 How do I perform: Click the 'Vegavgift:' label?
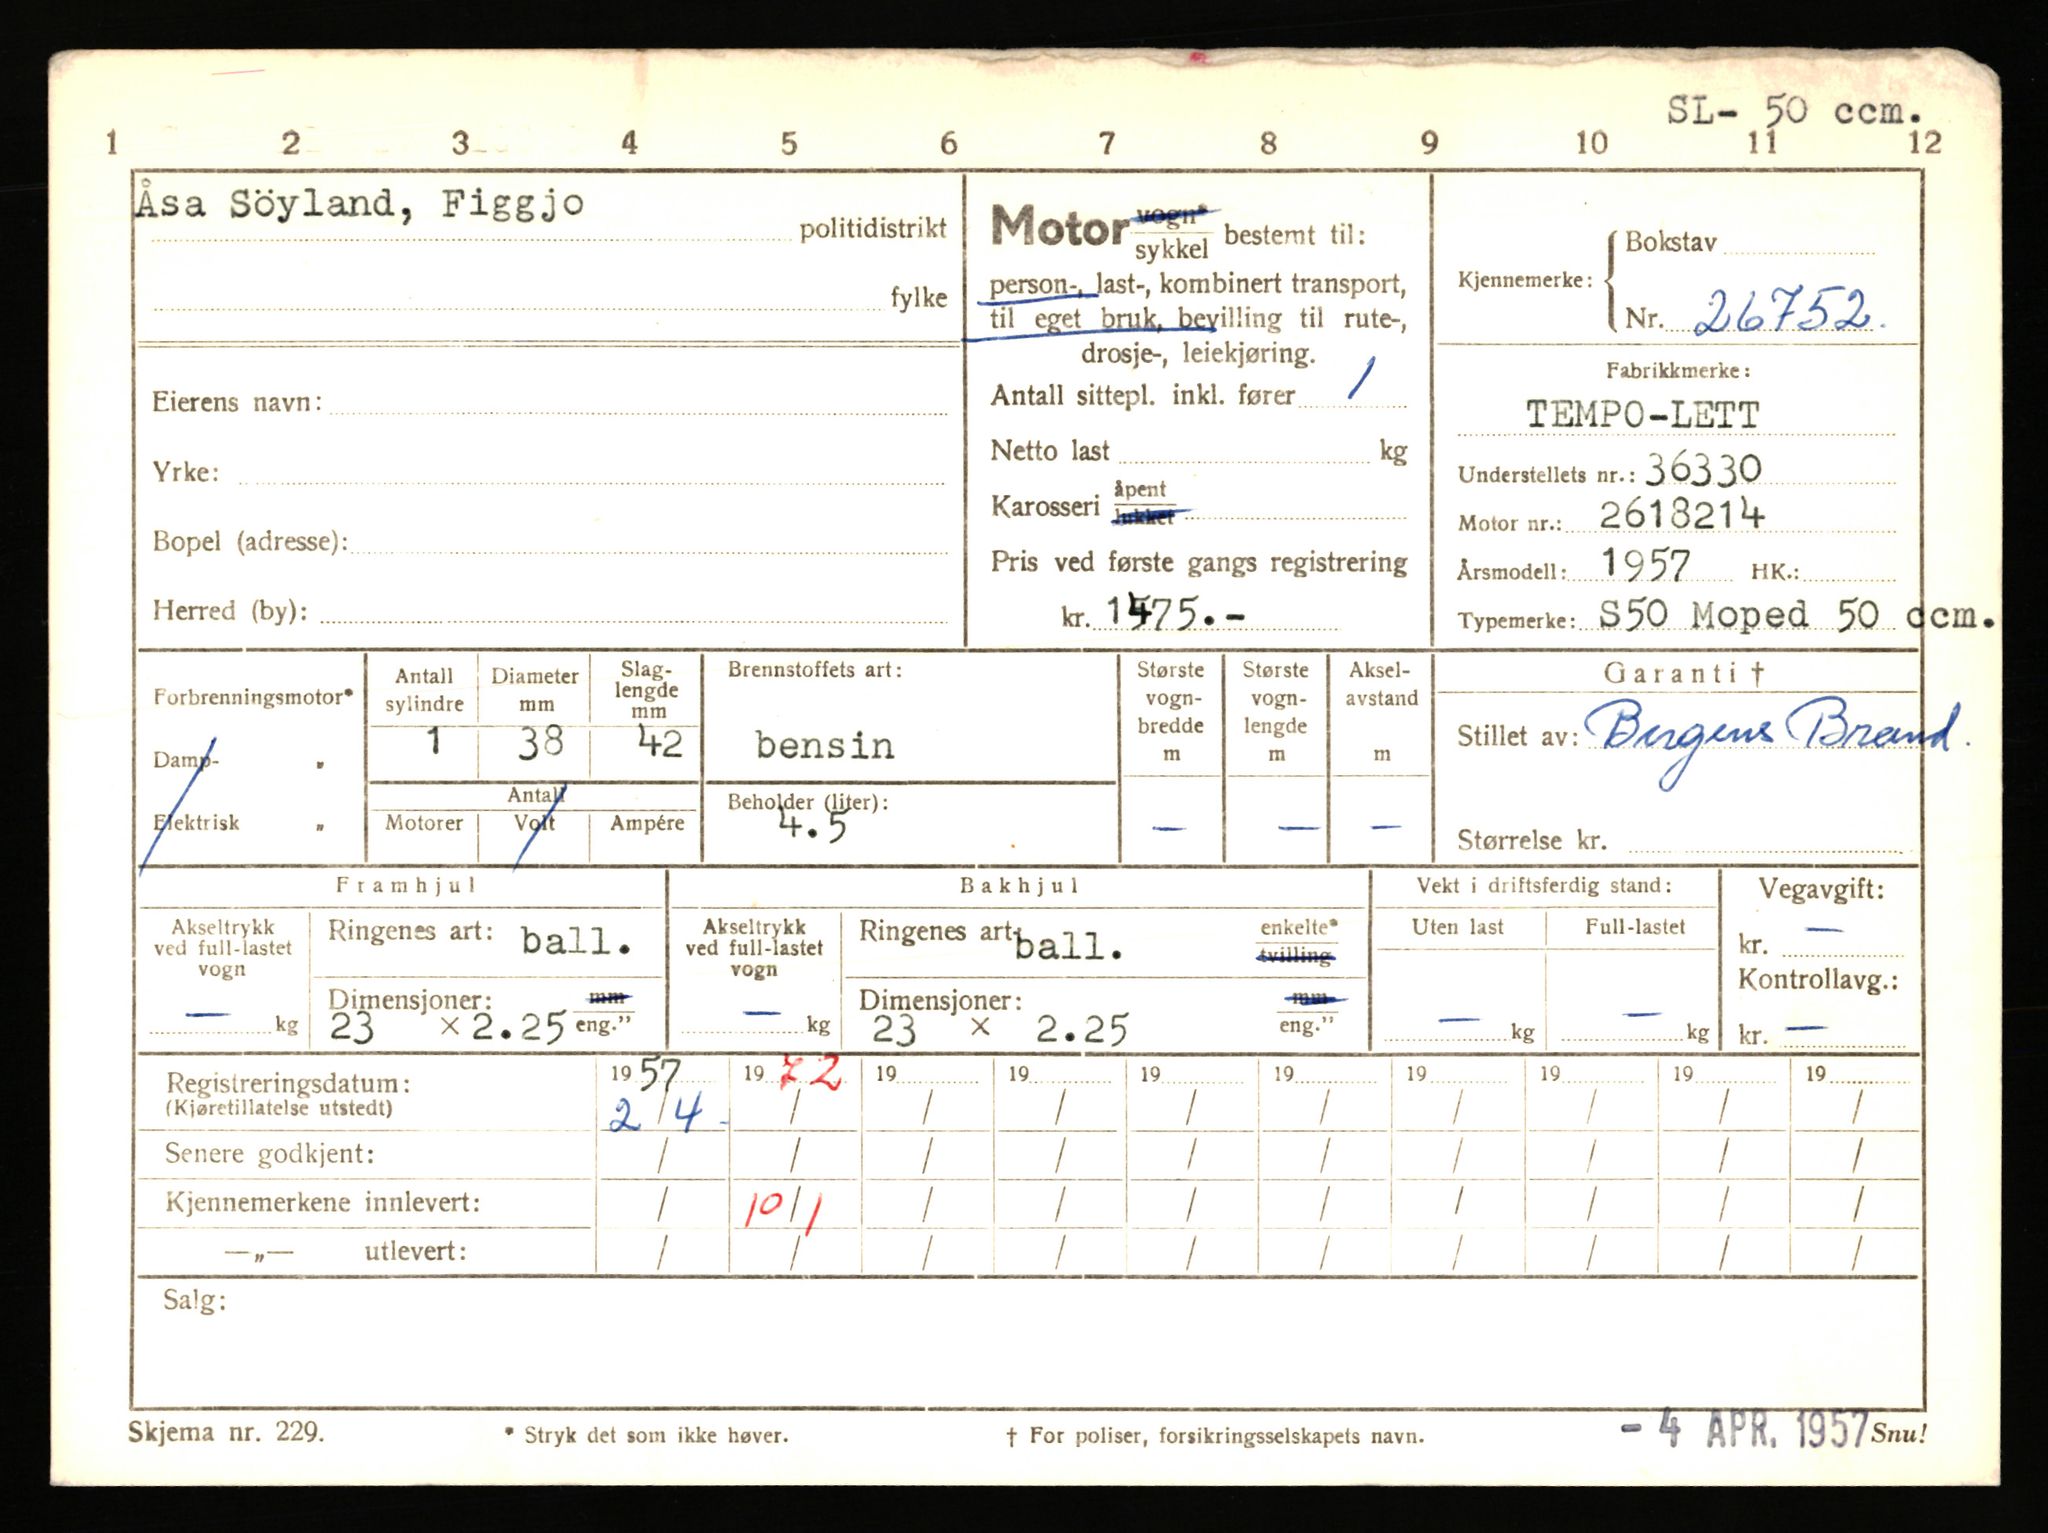(1821, 889)
